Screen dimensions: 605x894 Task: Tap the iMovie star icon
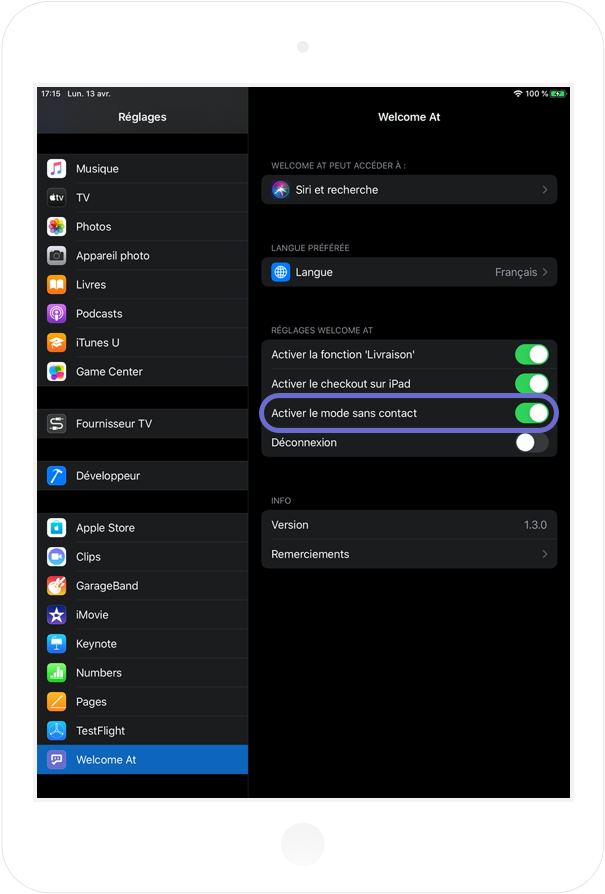coord(56,615)
